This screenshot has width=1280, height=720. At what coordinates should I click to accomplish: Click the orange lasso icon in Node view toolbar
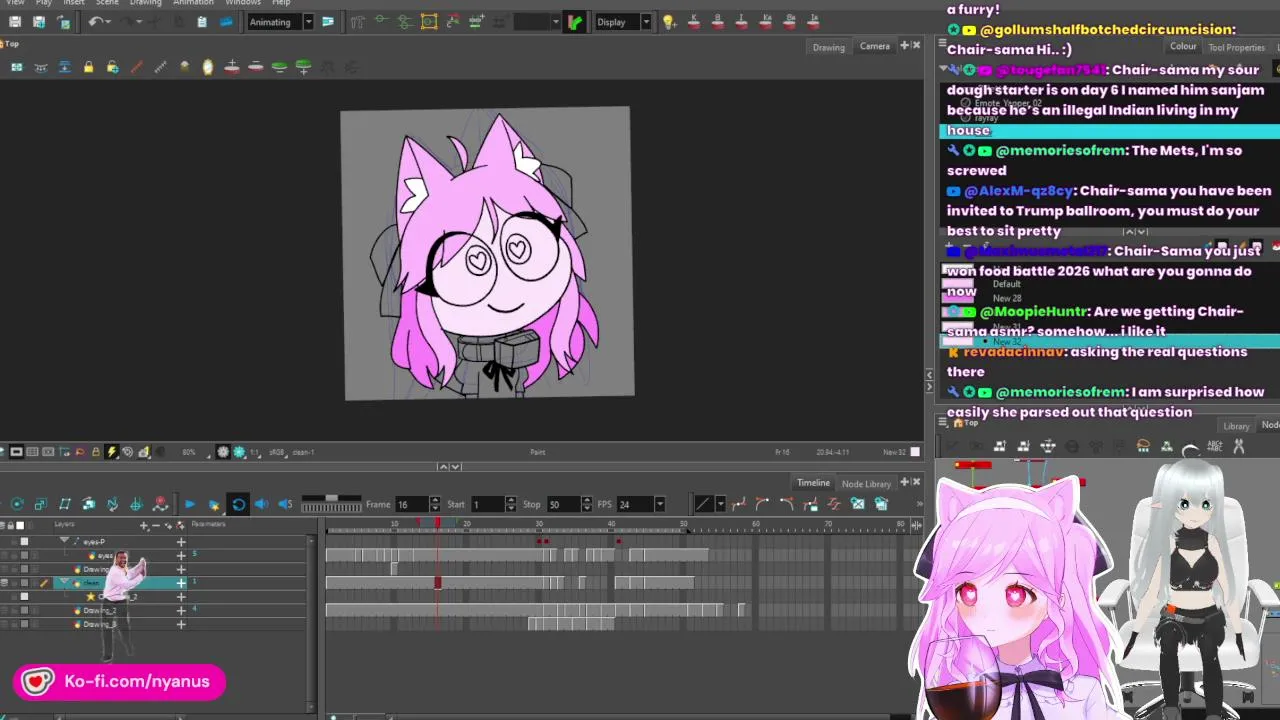1143,447
